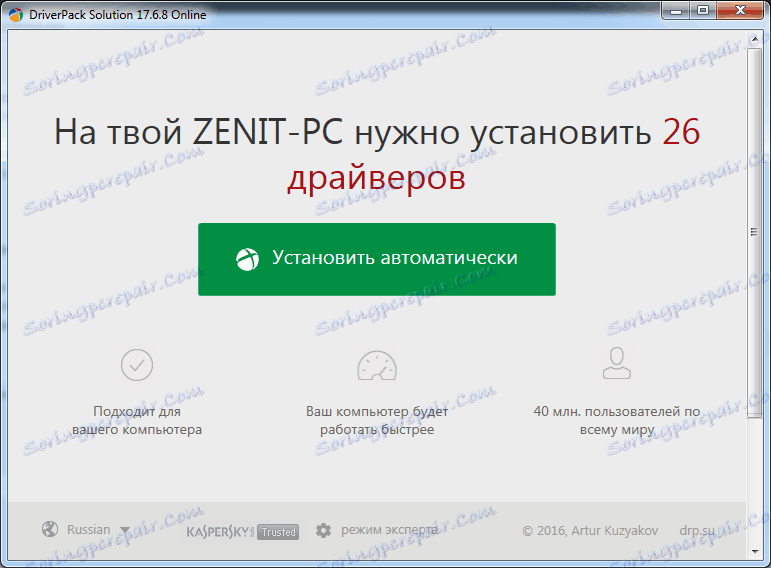Close the DriverPack Solution window
The image size is (771, 568).
740,10
